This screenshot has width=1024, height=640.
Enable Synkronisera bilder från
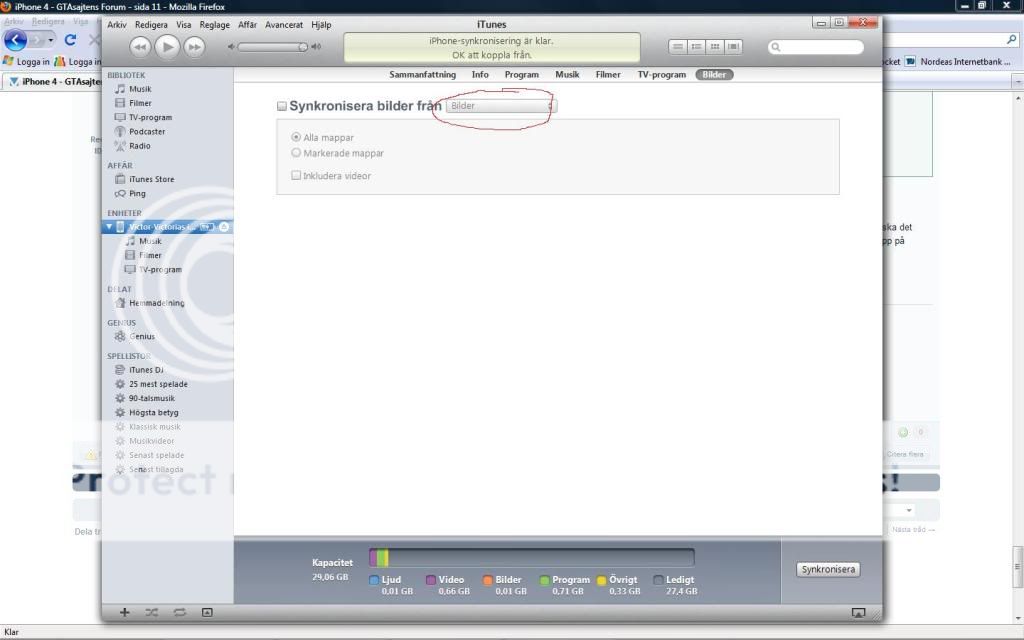(x=282, y=106)
